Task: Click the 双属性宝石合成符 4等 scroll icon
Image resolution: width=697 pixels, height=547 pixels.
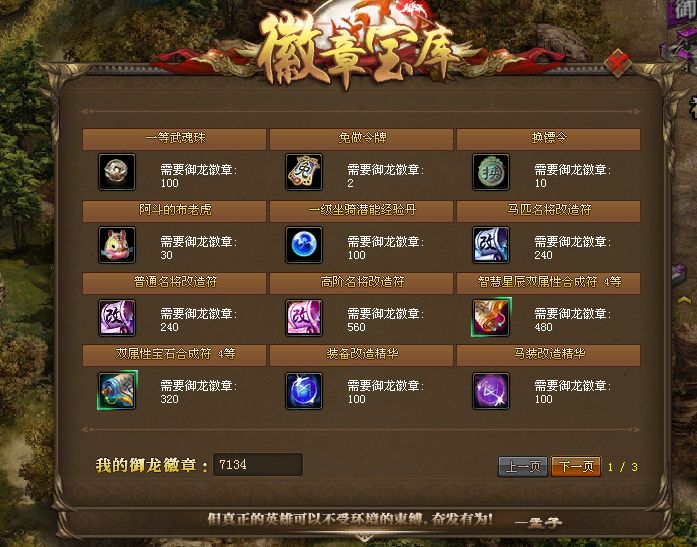Action: [x=117, y=390]
